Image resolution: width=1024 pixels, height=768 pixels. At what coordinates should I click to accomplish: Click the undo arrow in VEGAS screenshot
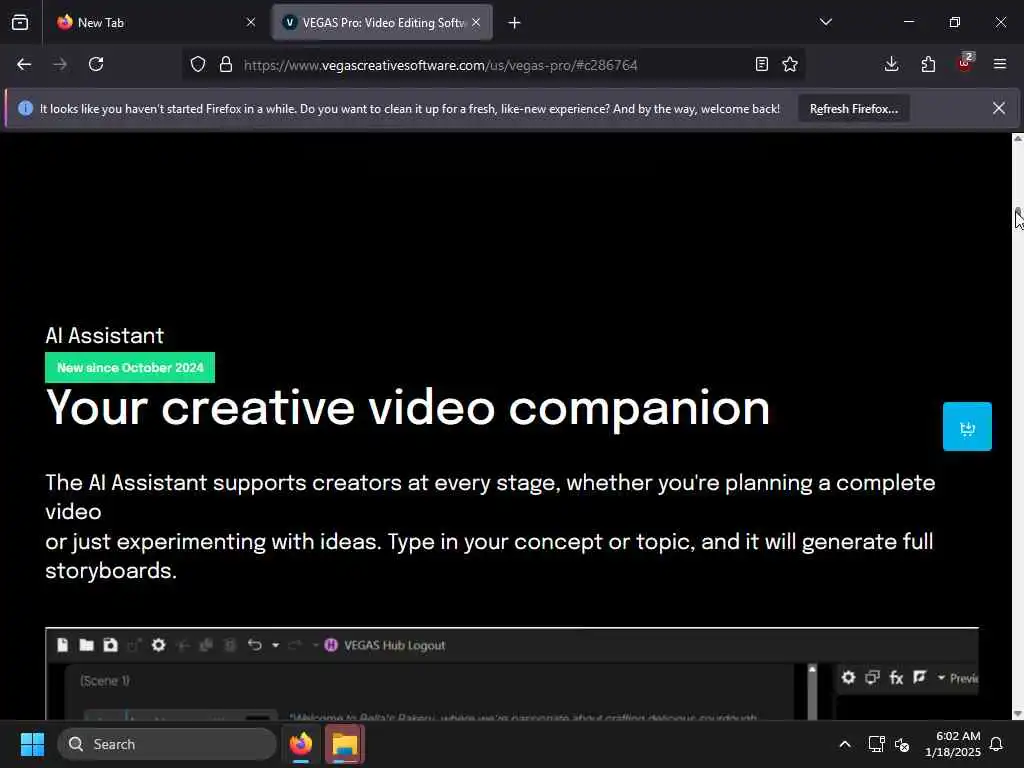255,645
